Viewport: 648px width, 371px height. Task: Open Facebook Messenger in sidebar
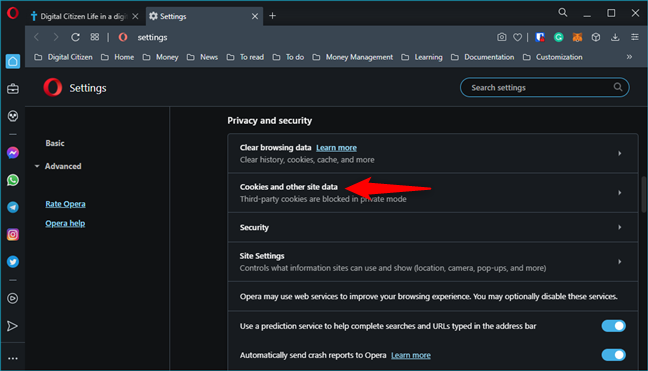[x=13, y=153]
